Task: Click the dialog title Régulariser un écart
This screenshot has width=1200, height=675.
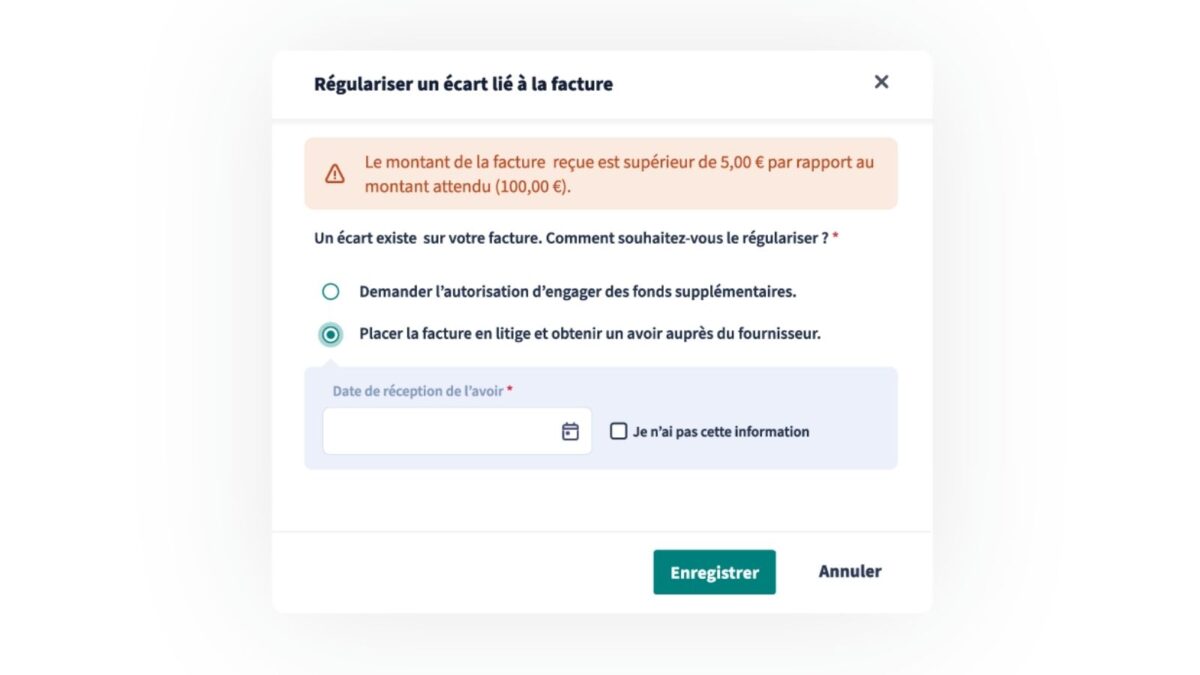Action: point(463,84)
